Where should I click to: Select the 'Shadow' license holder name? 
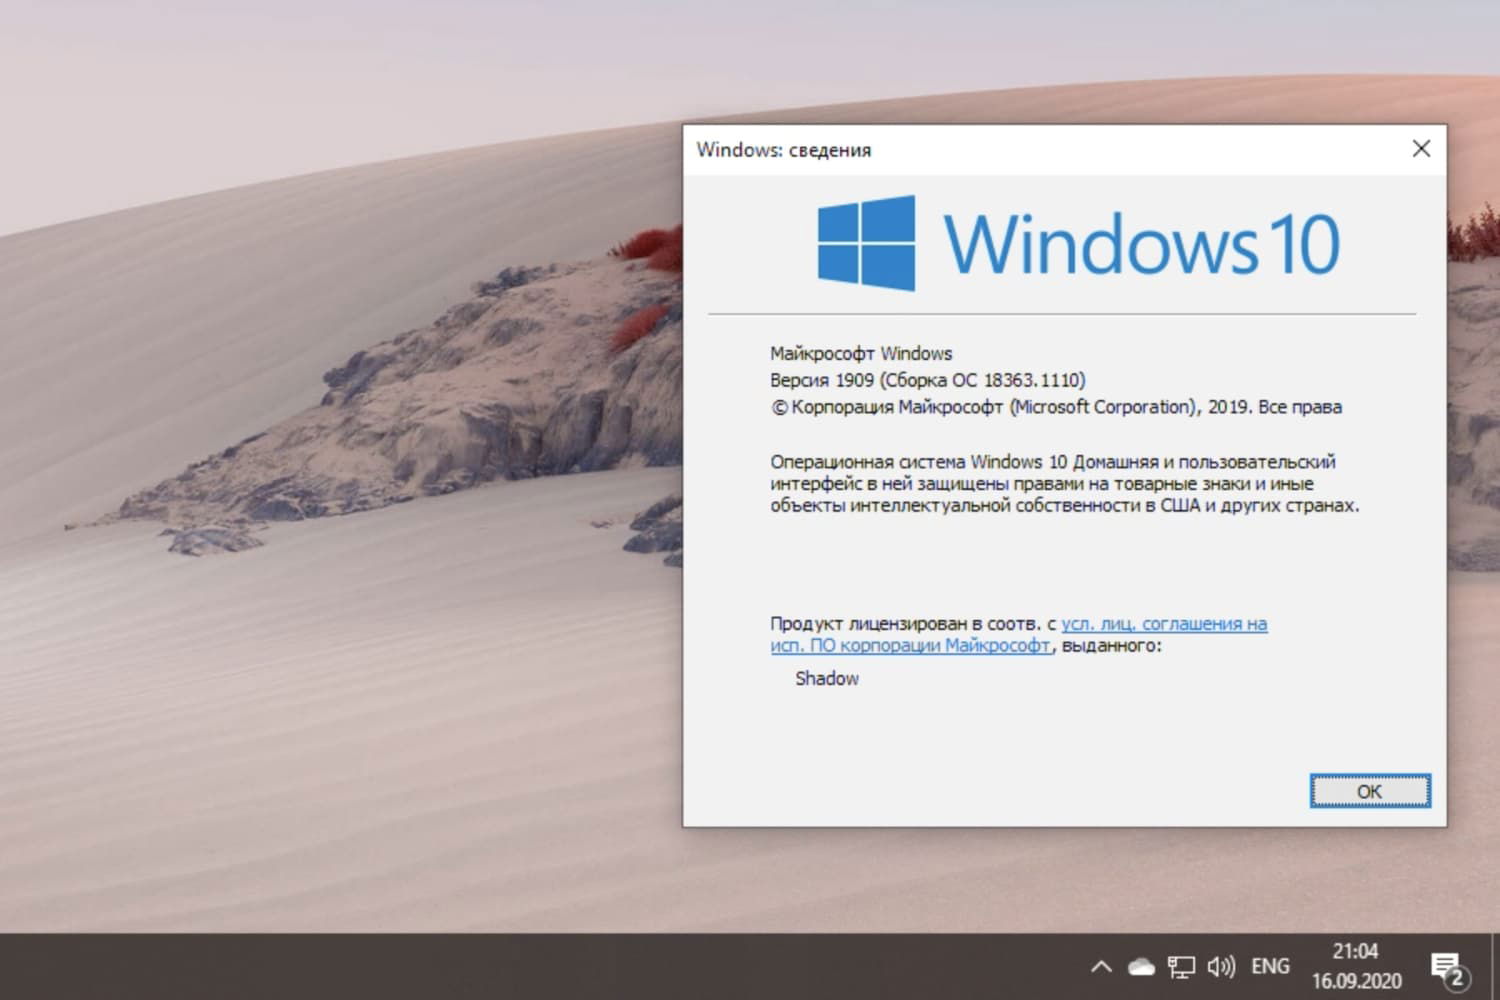click(826, 678)
